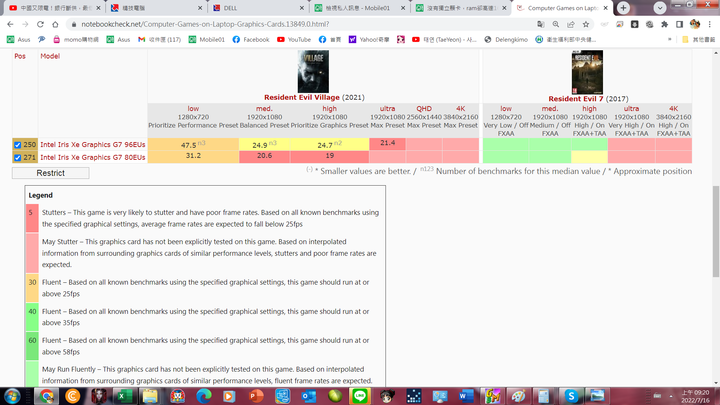720x405 pixels.
Task: Click the red '5' Stutters legend swatch
Action: (x=32, y=218)
